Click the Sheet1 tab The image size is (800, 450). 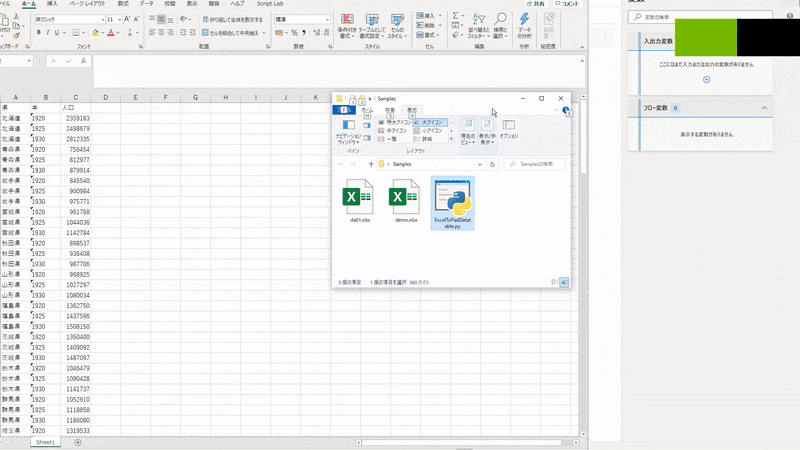pyautogui.click(x=45, y=442)
